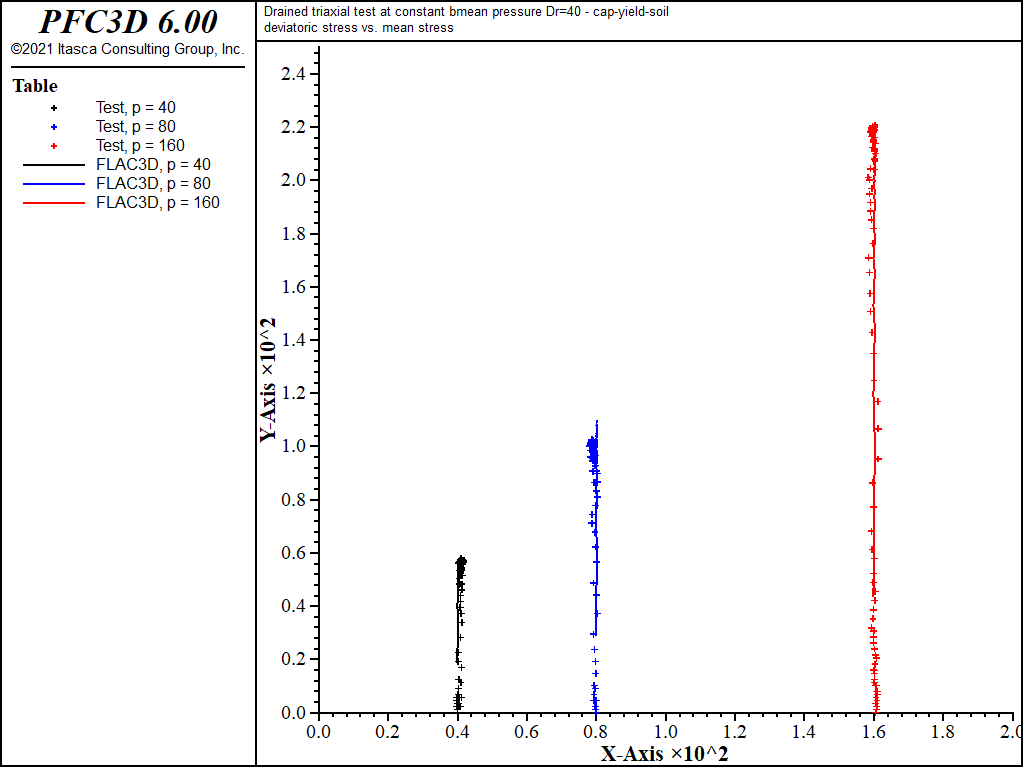Click the 'Test, p = 40' legend label
The image size is (1024, 768).
click(136, 108)
